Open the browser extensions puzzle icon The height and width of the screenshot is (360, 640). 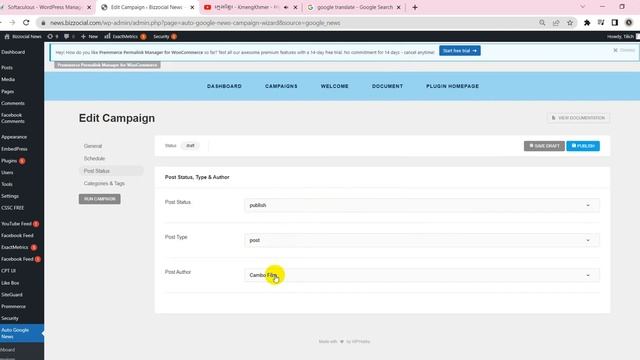(587, 23)
